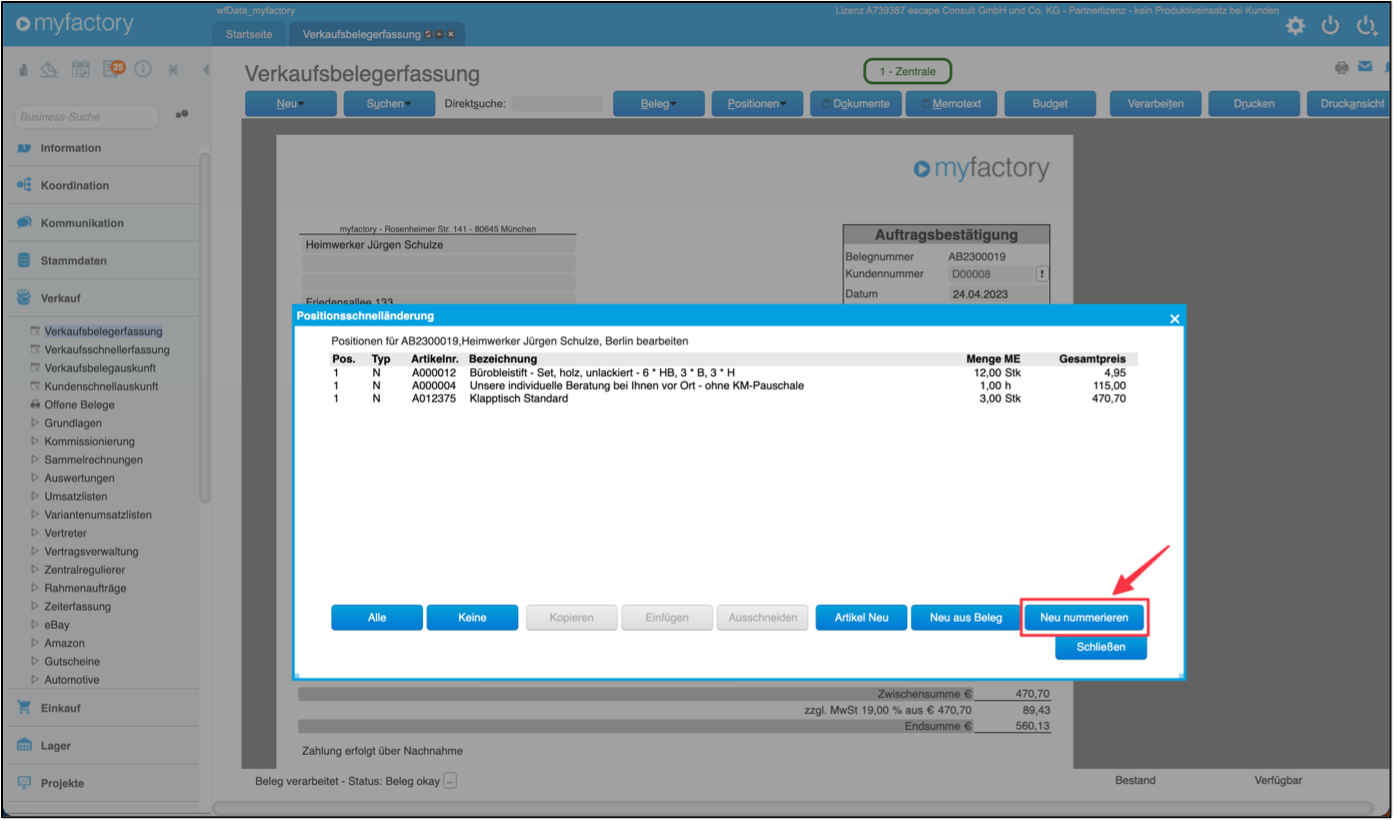Open Verkaufsbelegauskunft in sidebar
Screen dimensions: 1396x821
pyautogui.click(x=100, y=368)
